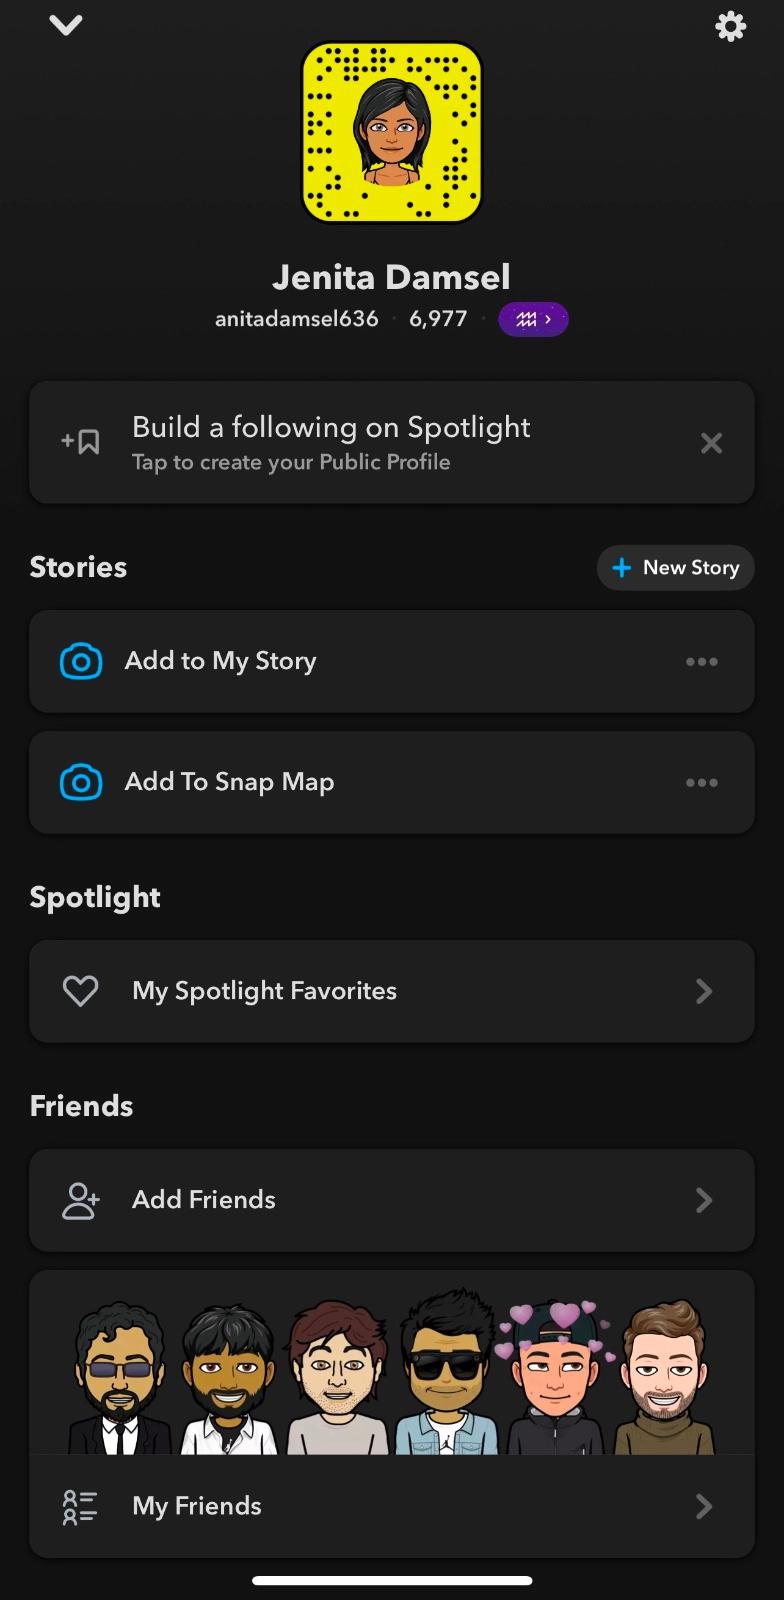Tap the username anitadamsel636

point(297,319)
